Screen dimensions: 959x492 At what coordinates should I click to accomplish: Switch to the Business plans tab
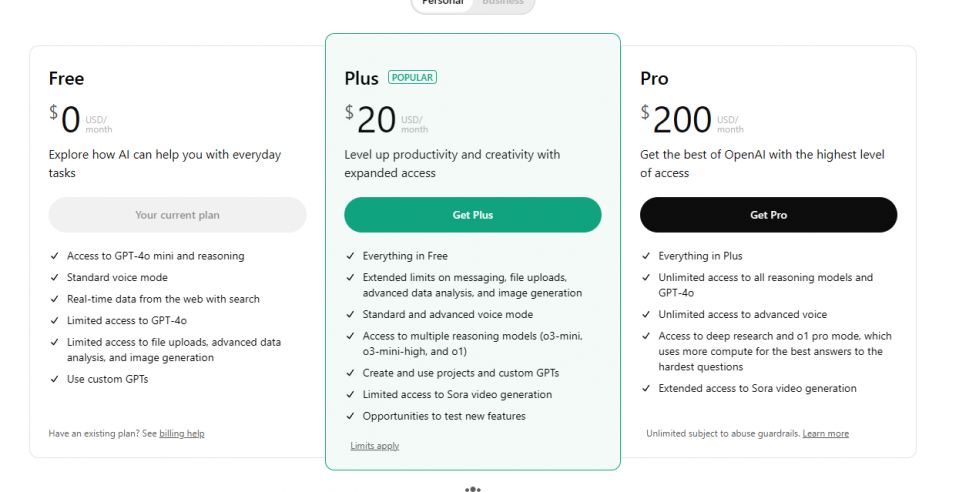click(503, 3)
